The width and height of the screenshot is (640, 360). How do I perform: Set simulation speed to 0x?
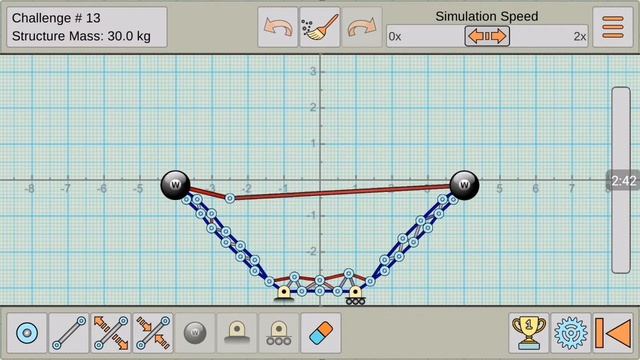click(395, 37)
